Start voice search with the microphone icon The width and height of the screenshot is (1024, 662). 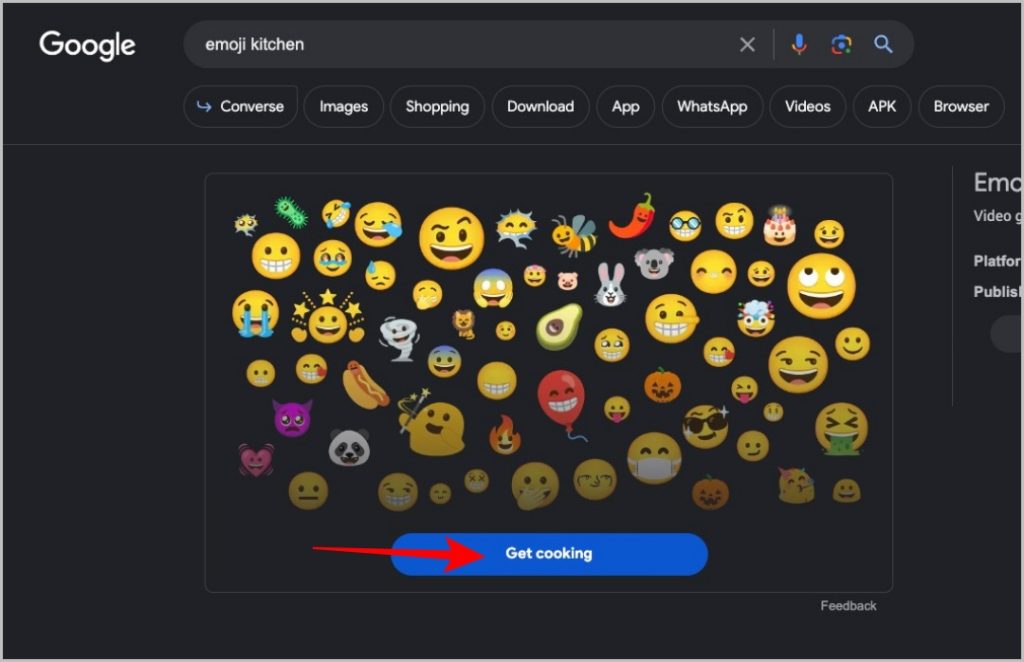pyautogui.click(x=799, y=44)
